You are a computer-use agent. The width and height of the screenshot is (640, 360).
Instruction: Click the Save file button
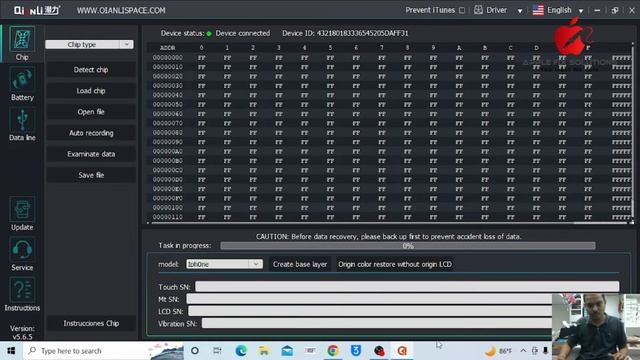[91, 175]
